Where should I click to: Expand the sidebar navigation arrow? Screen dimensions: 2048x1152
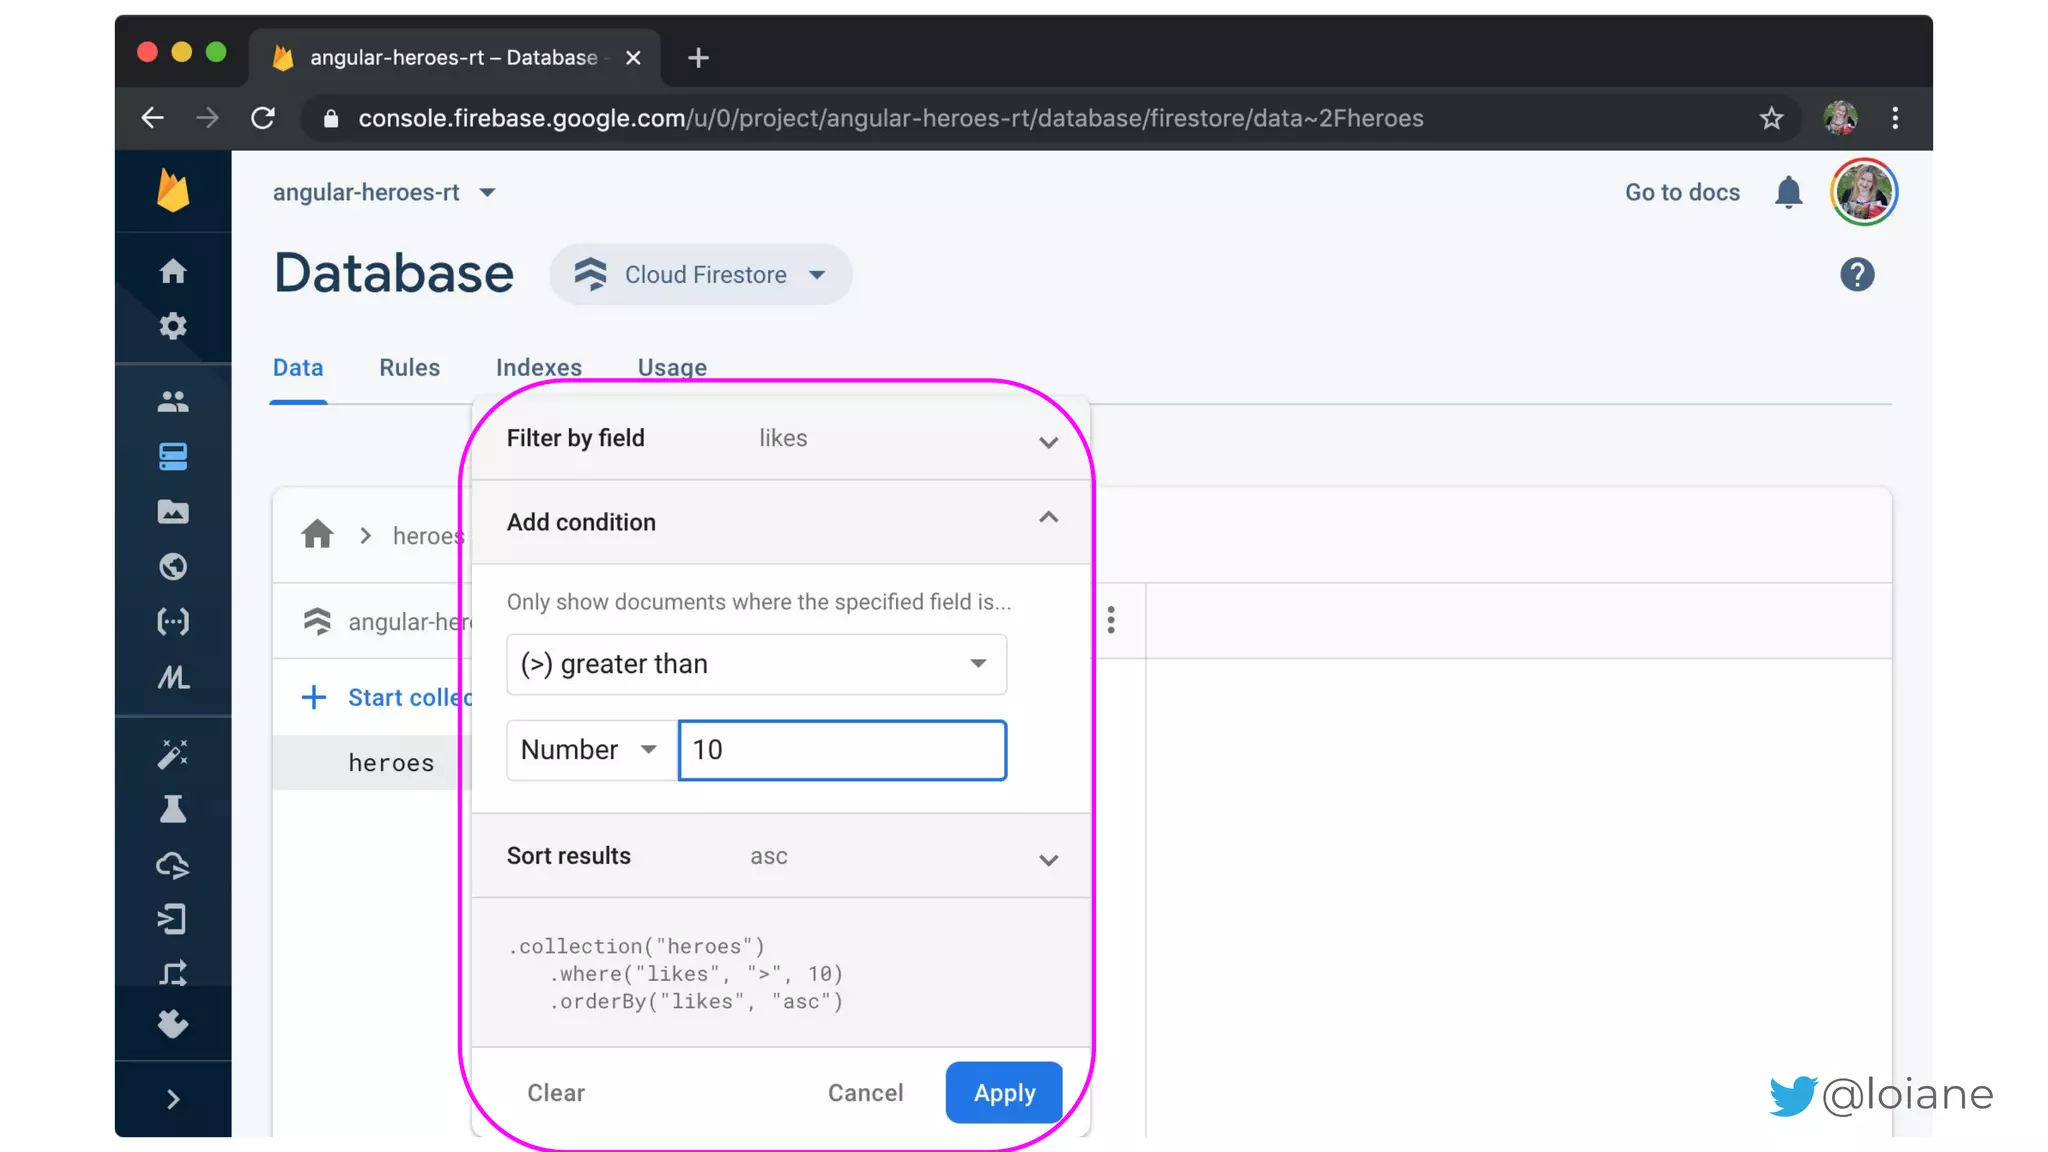173,1099
